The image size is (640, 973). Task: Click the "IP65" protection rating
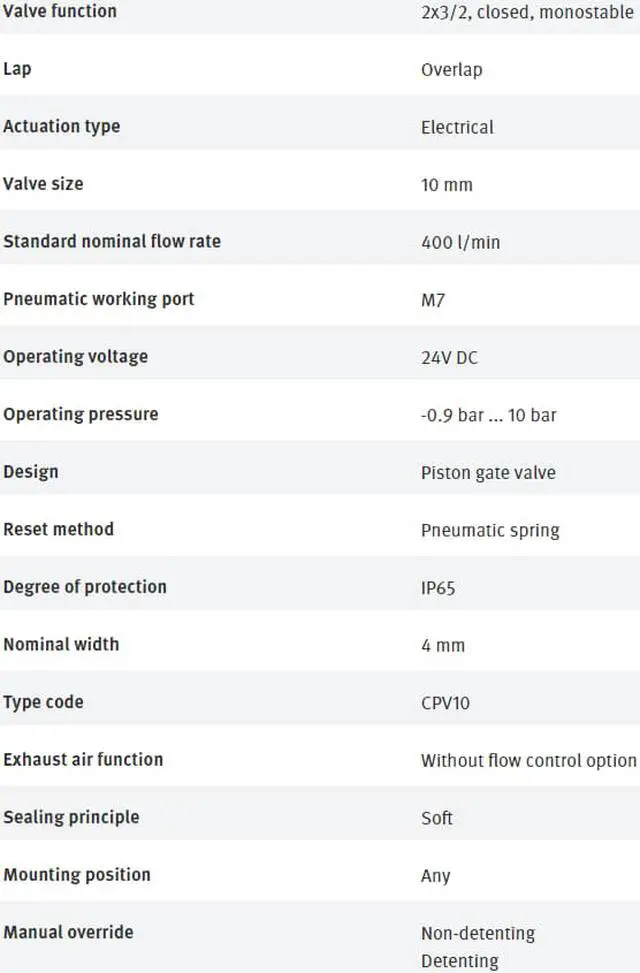coord(438,588)
